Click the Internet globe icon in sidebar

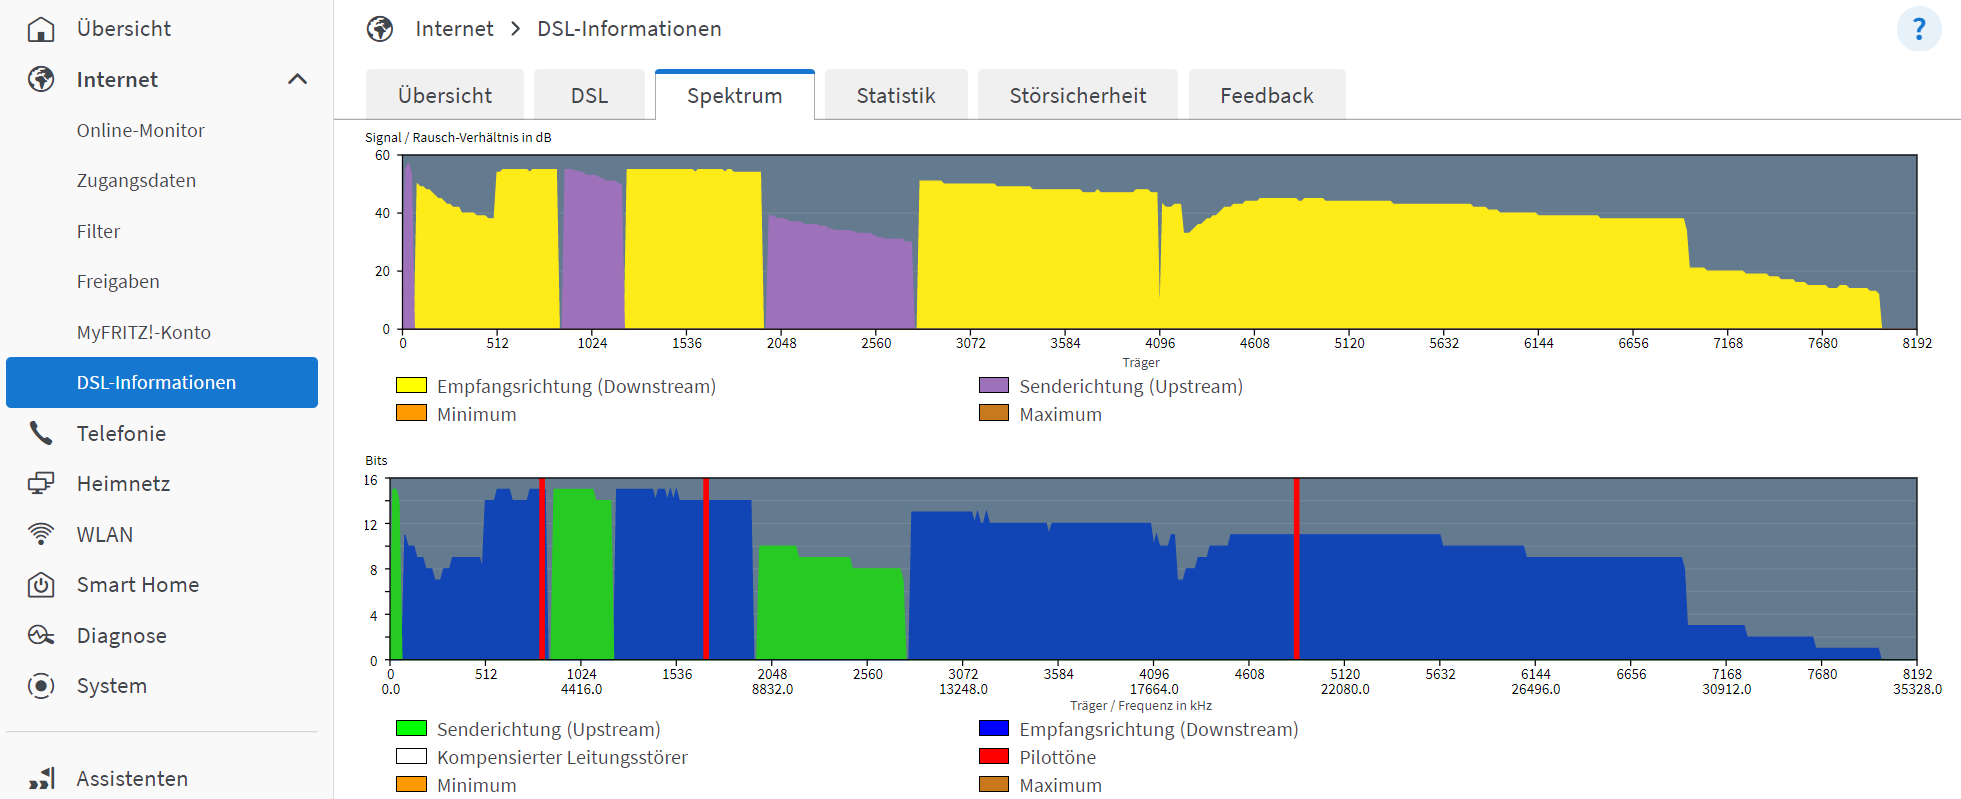pos(41,79)
